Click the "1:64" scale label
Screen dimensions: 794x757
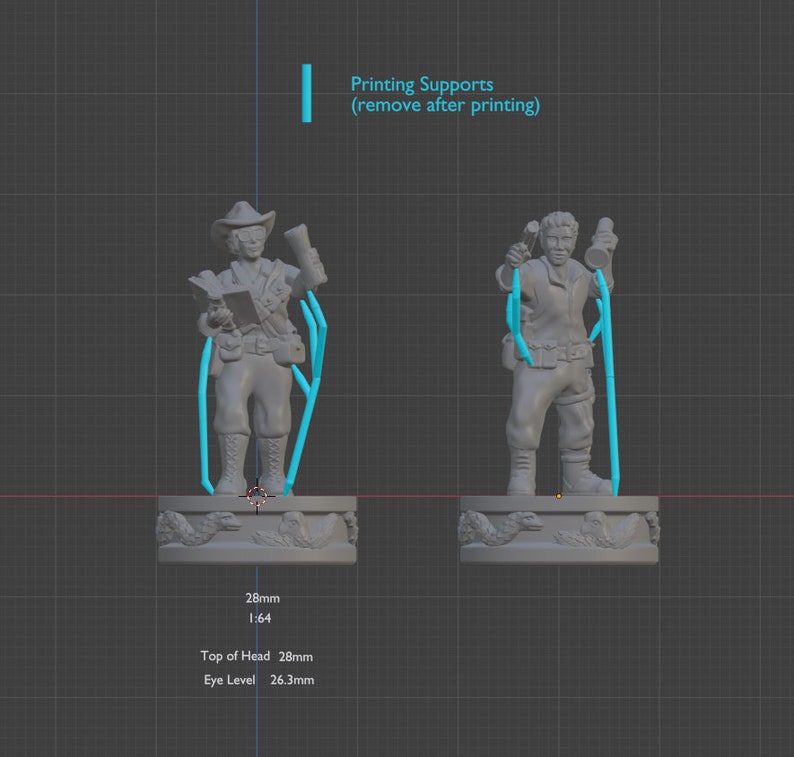coord(259,618)
